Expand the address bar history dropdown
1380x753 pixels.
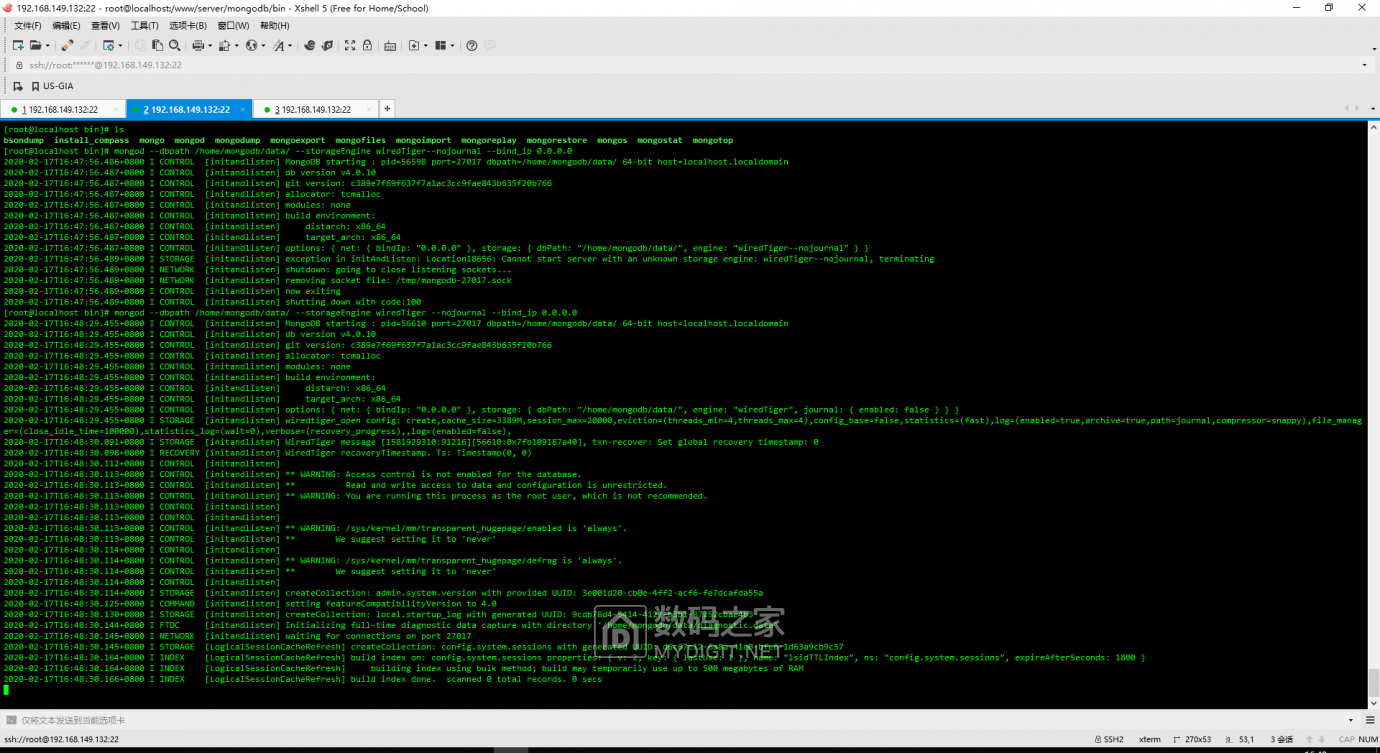point(1365,65)
